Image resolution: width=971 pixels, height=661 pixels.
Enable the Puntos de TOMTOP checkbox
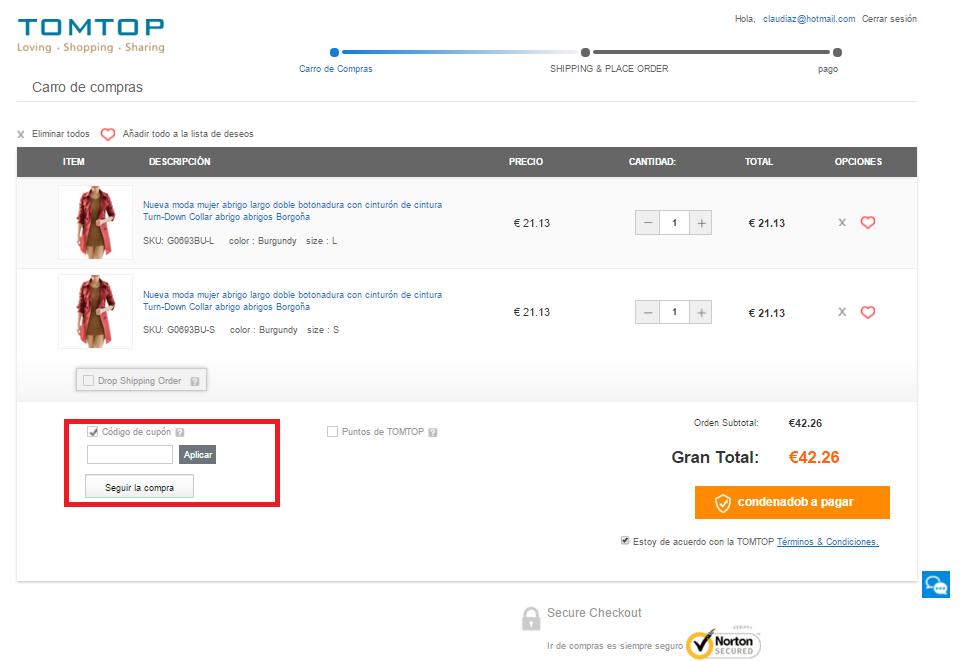[333, 432]
